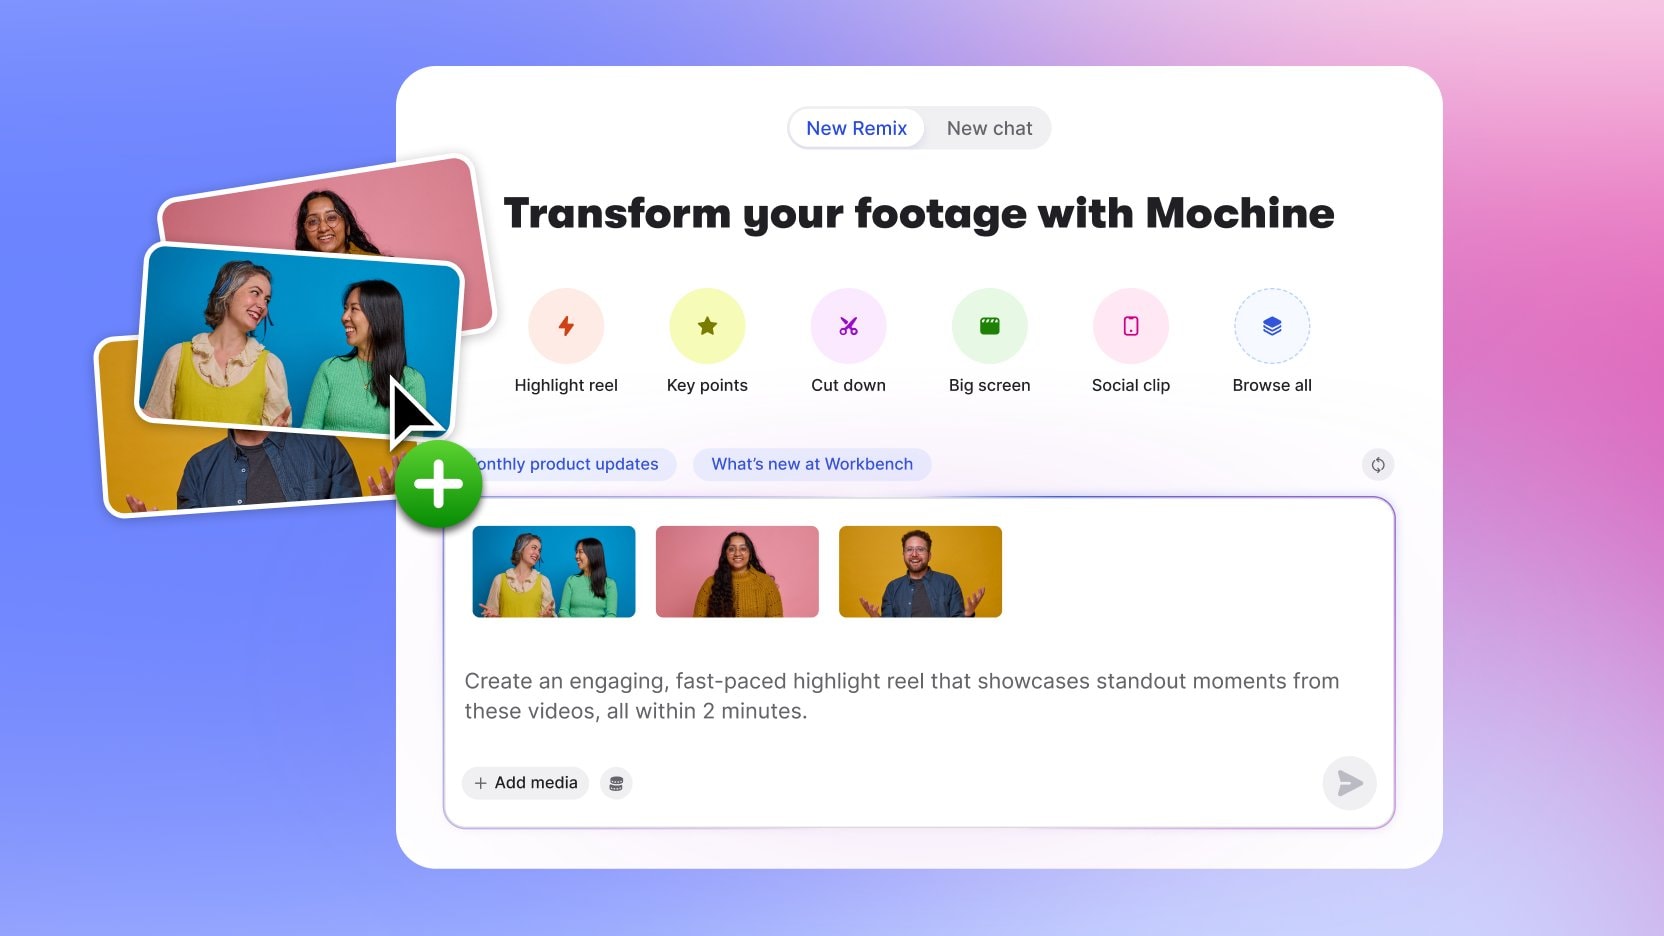Click the Big screen label
The width and height of the screenshot is (1664, 936).
point(989,385)
